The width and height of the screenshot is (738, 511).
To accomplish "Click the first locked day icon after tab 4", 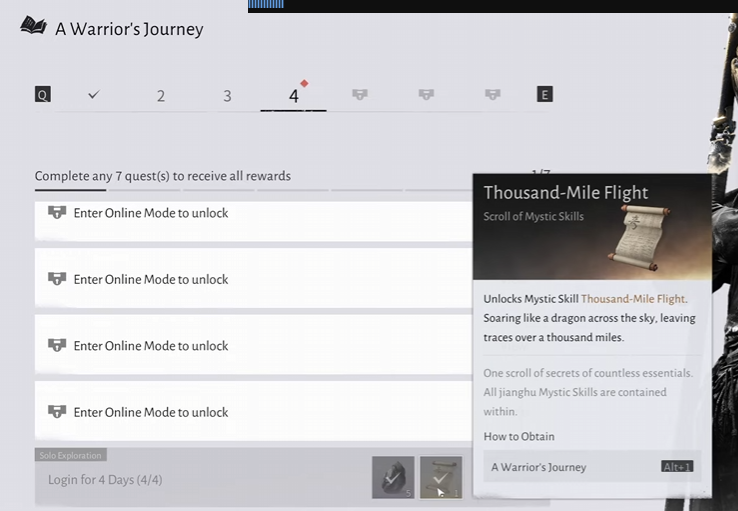I will point(360,95).
